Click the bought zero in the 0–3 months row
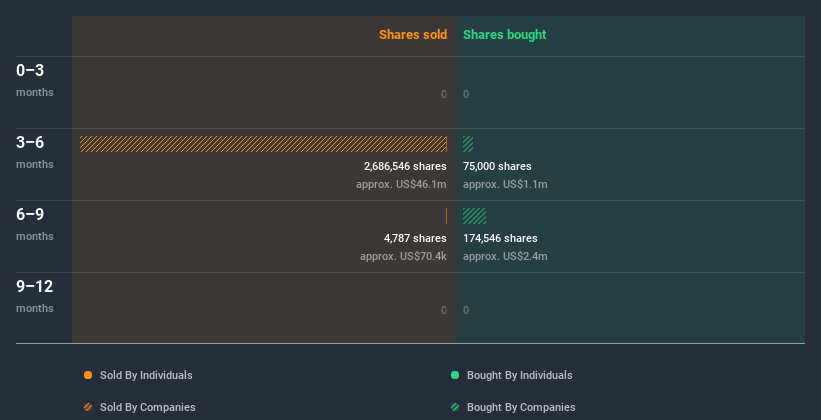The image size is (821, 420). (x=466, y=94)
